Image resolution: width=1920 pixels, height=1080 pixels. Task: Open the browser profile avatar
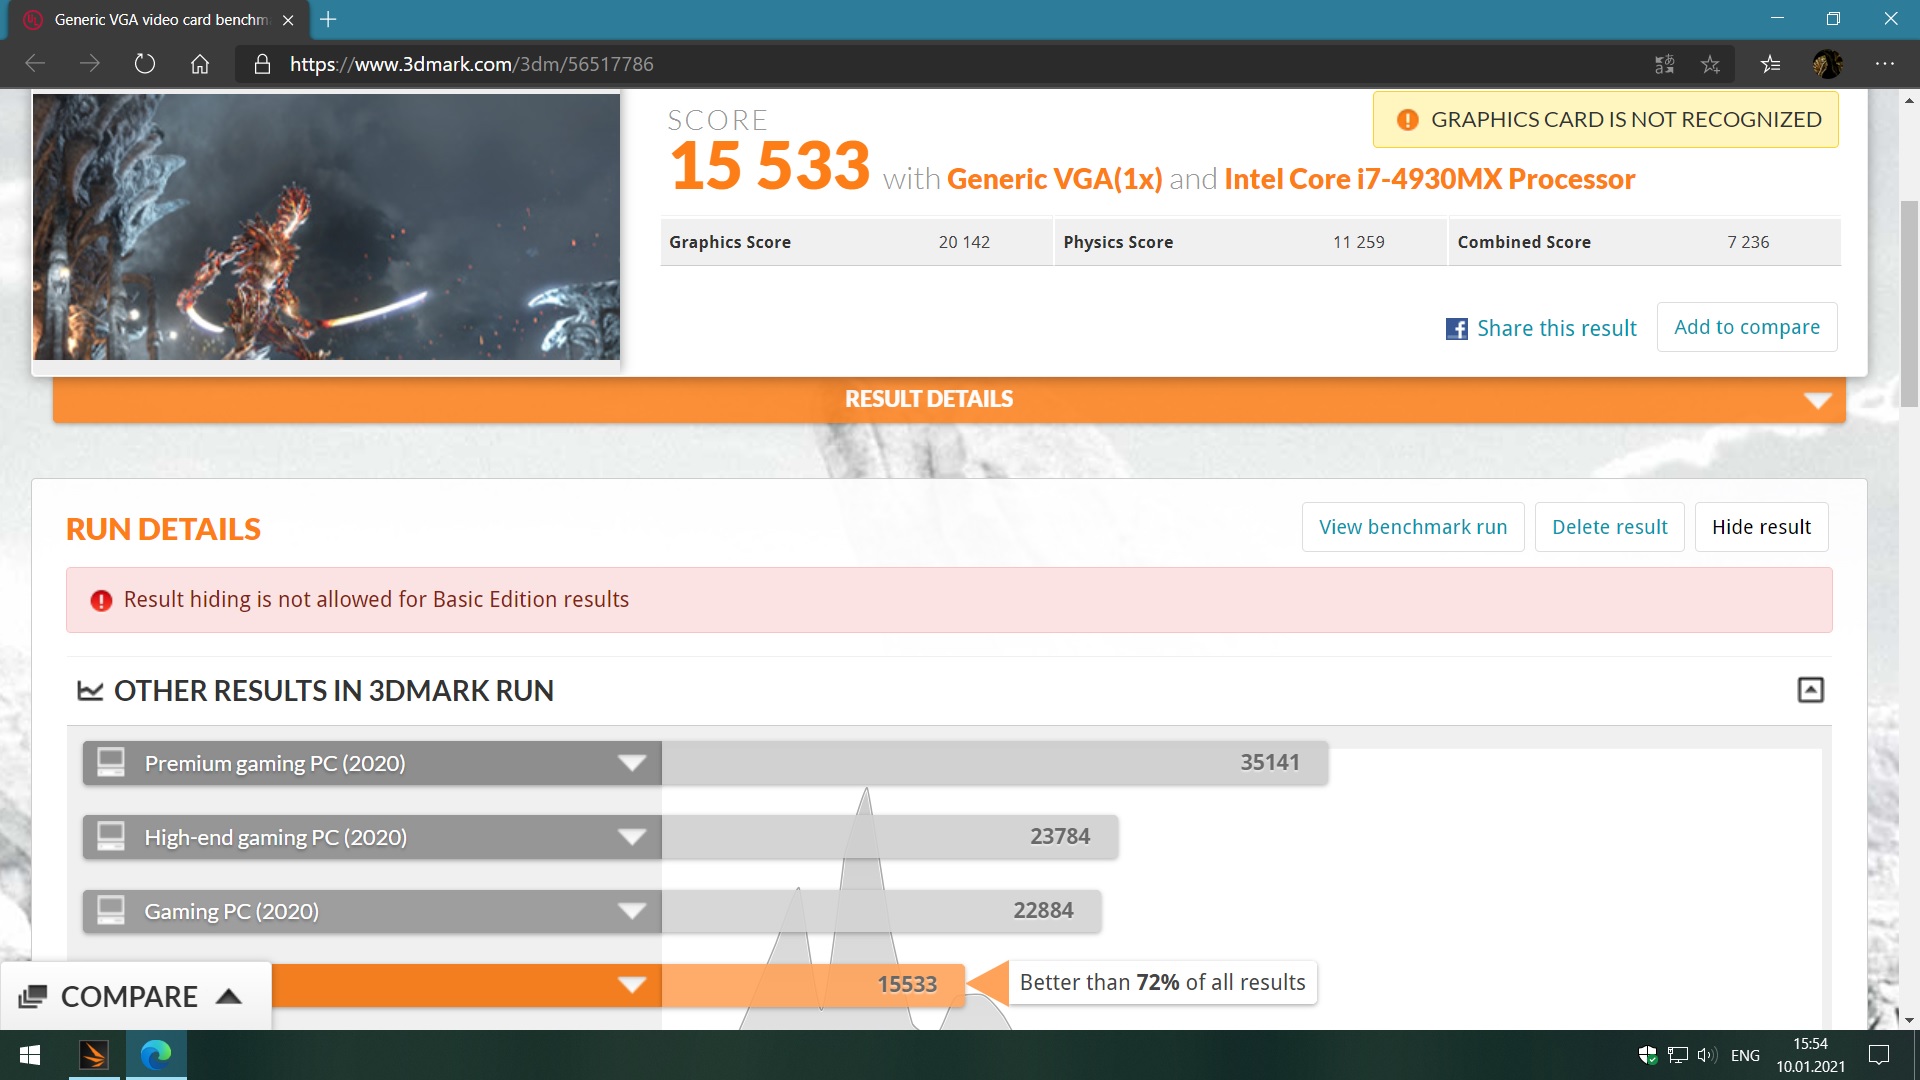point(1827,64)
